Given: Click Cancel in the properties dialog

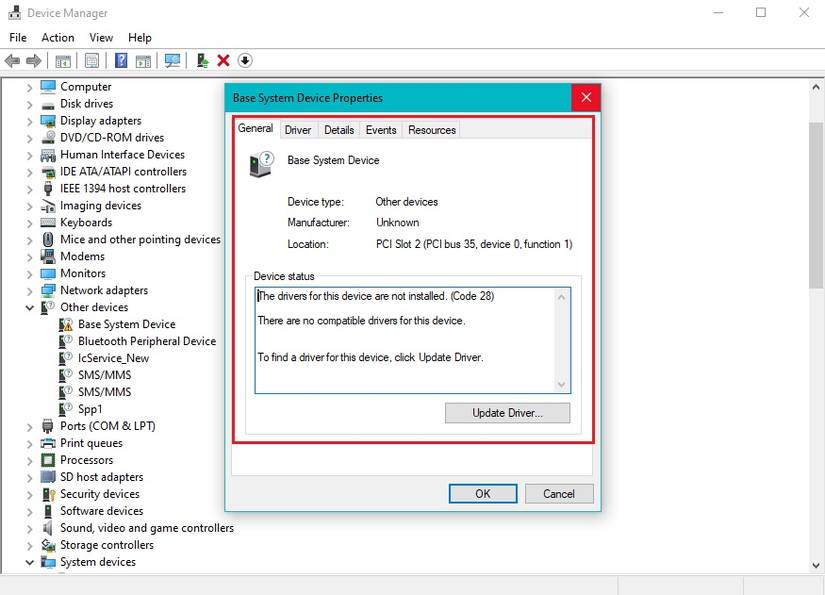Looking at the screenshot, I should (x=558, y=493).
